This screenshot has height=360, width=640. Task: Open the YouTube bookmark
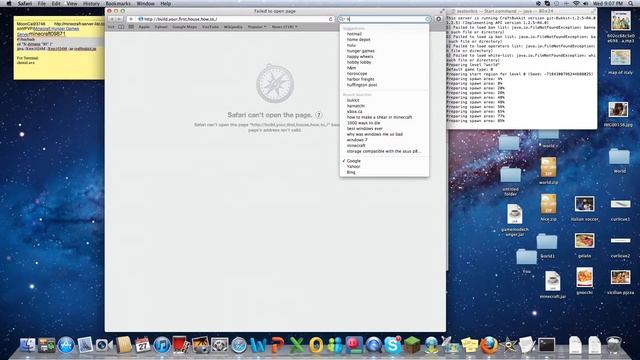point(211,27)
